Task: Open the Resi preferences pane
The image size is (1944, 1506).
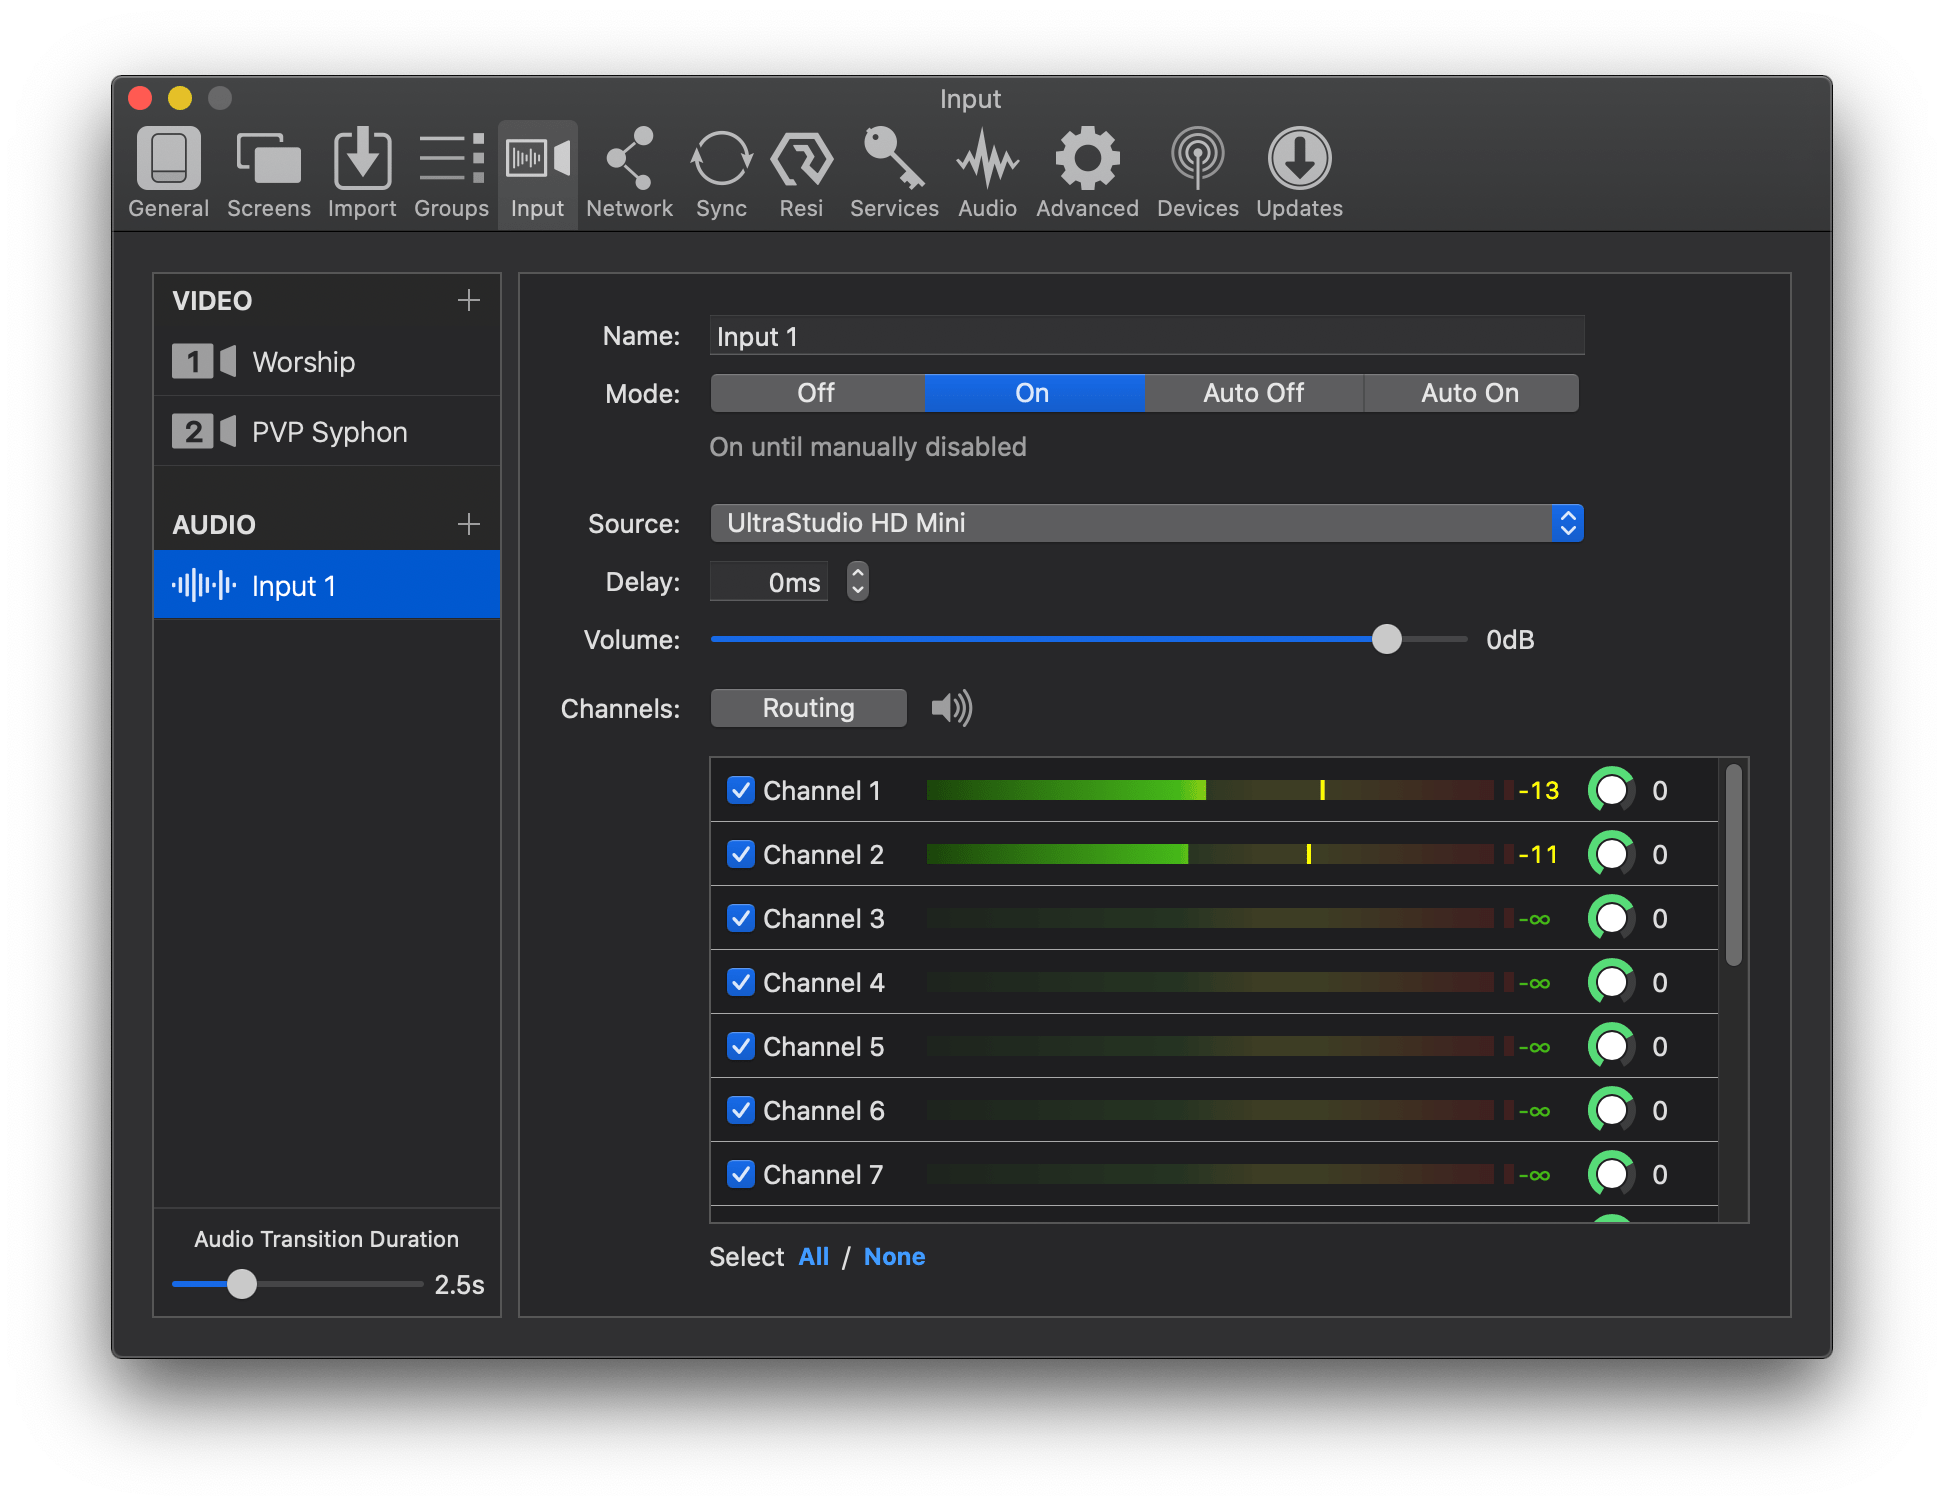Action: (x=801, y=172)
